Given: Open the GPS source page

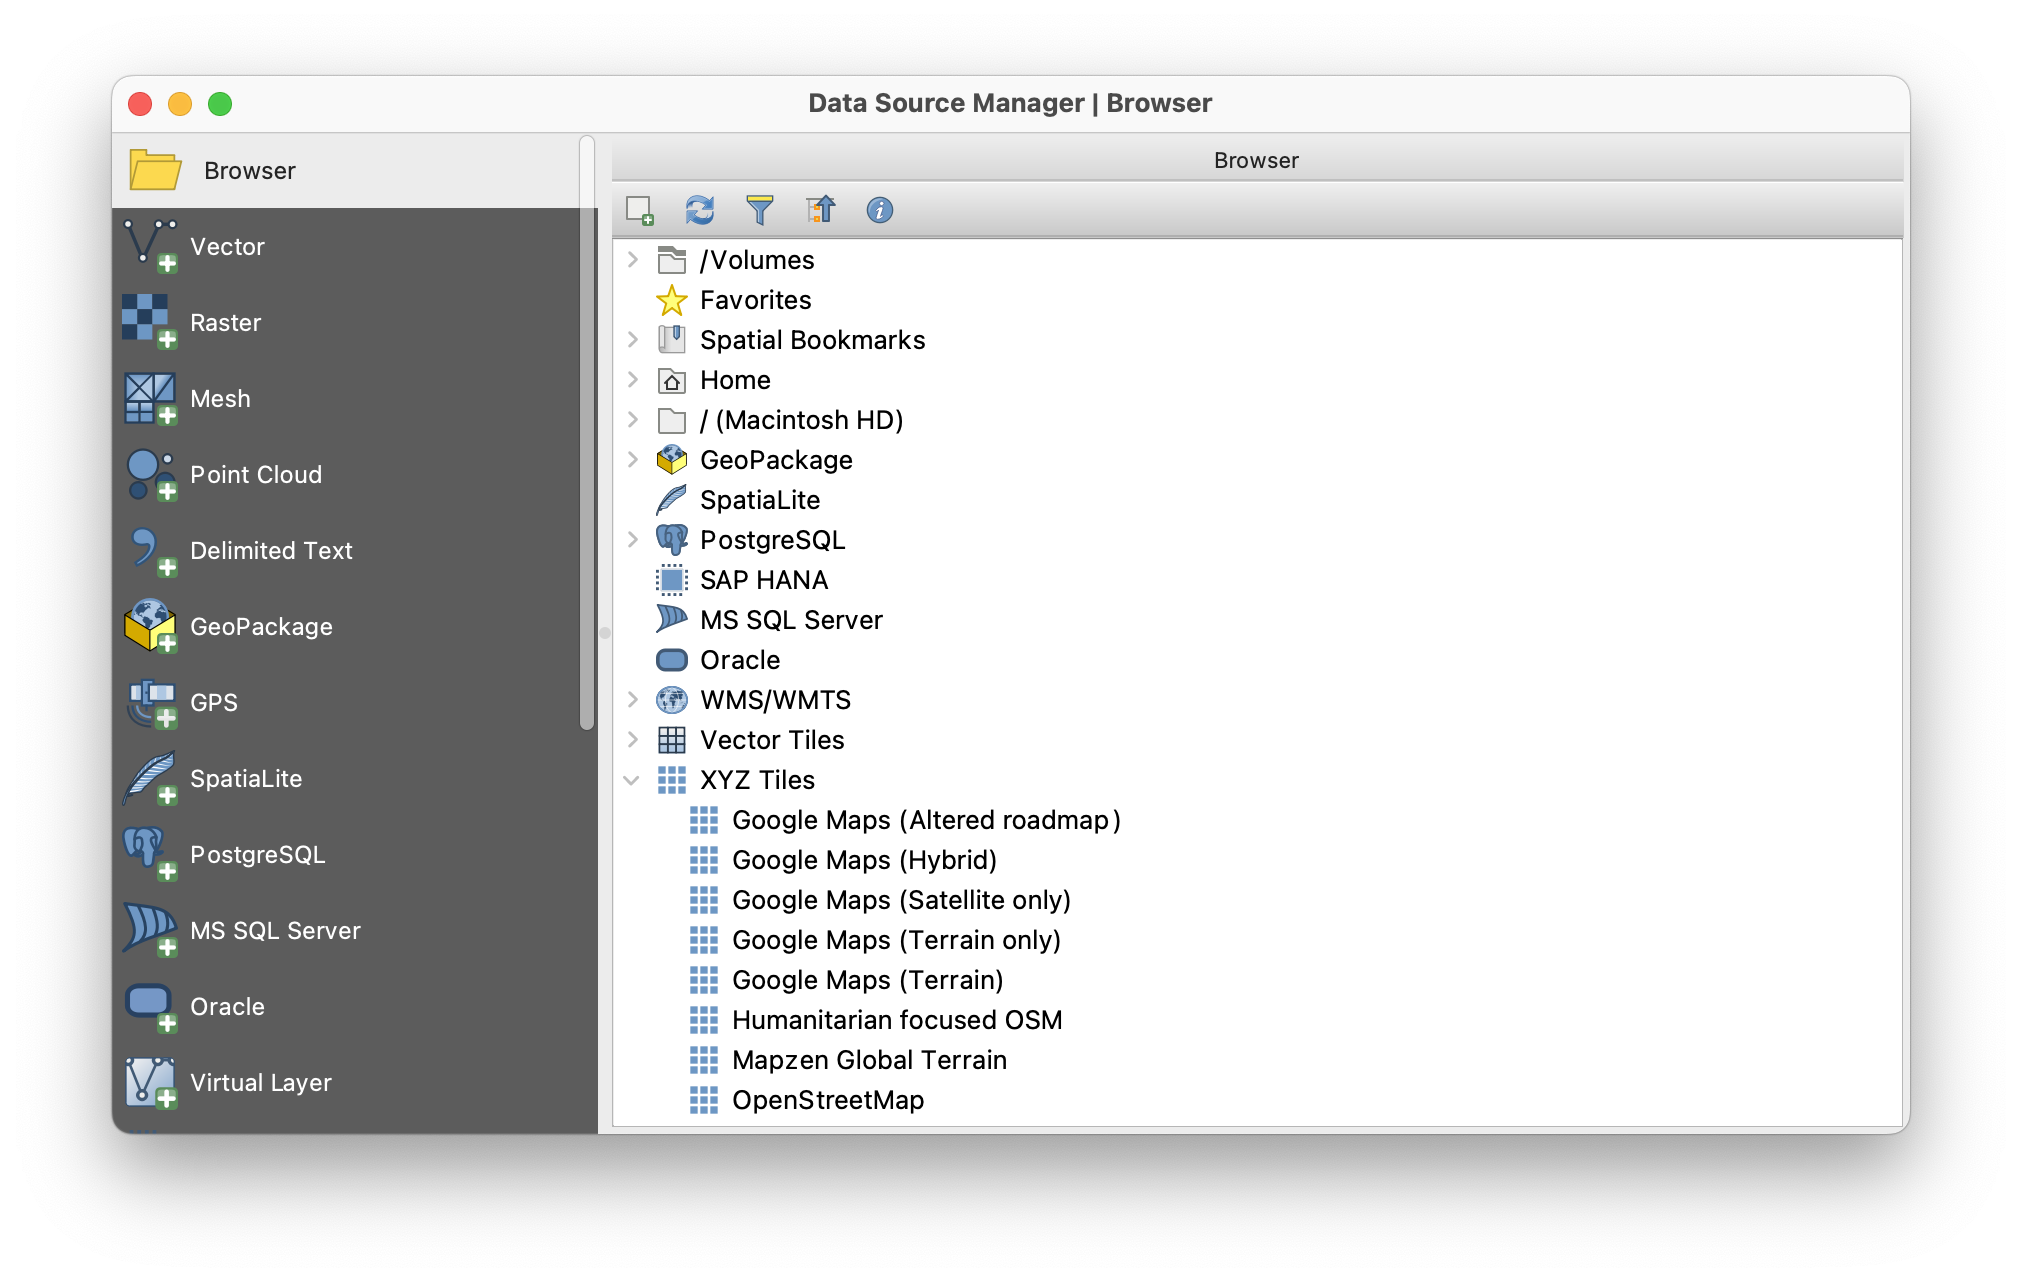Looking at the screenshot, I should click(x=213, y=703).
